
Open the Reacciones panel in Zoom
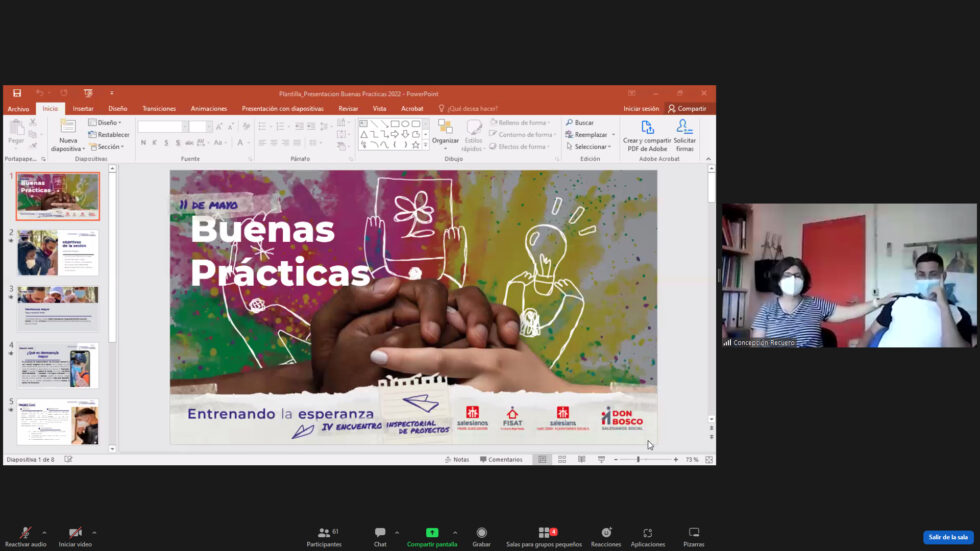[606, 533]
